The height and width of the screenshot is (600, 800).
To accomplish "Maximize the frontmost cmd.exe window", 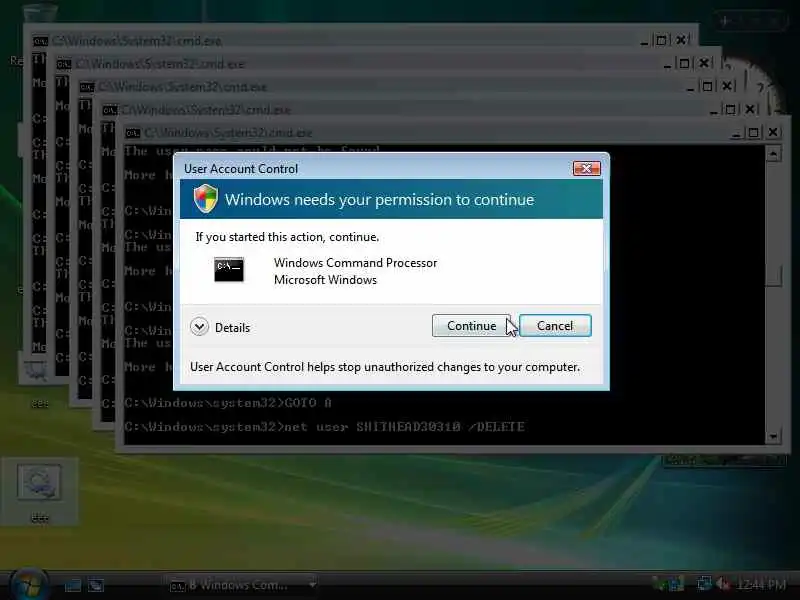I will tap(754, 133).
